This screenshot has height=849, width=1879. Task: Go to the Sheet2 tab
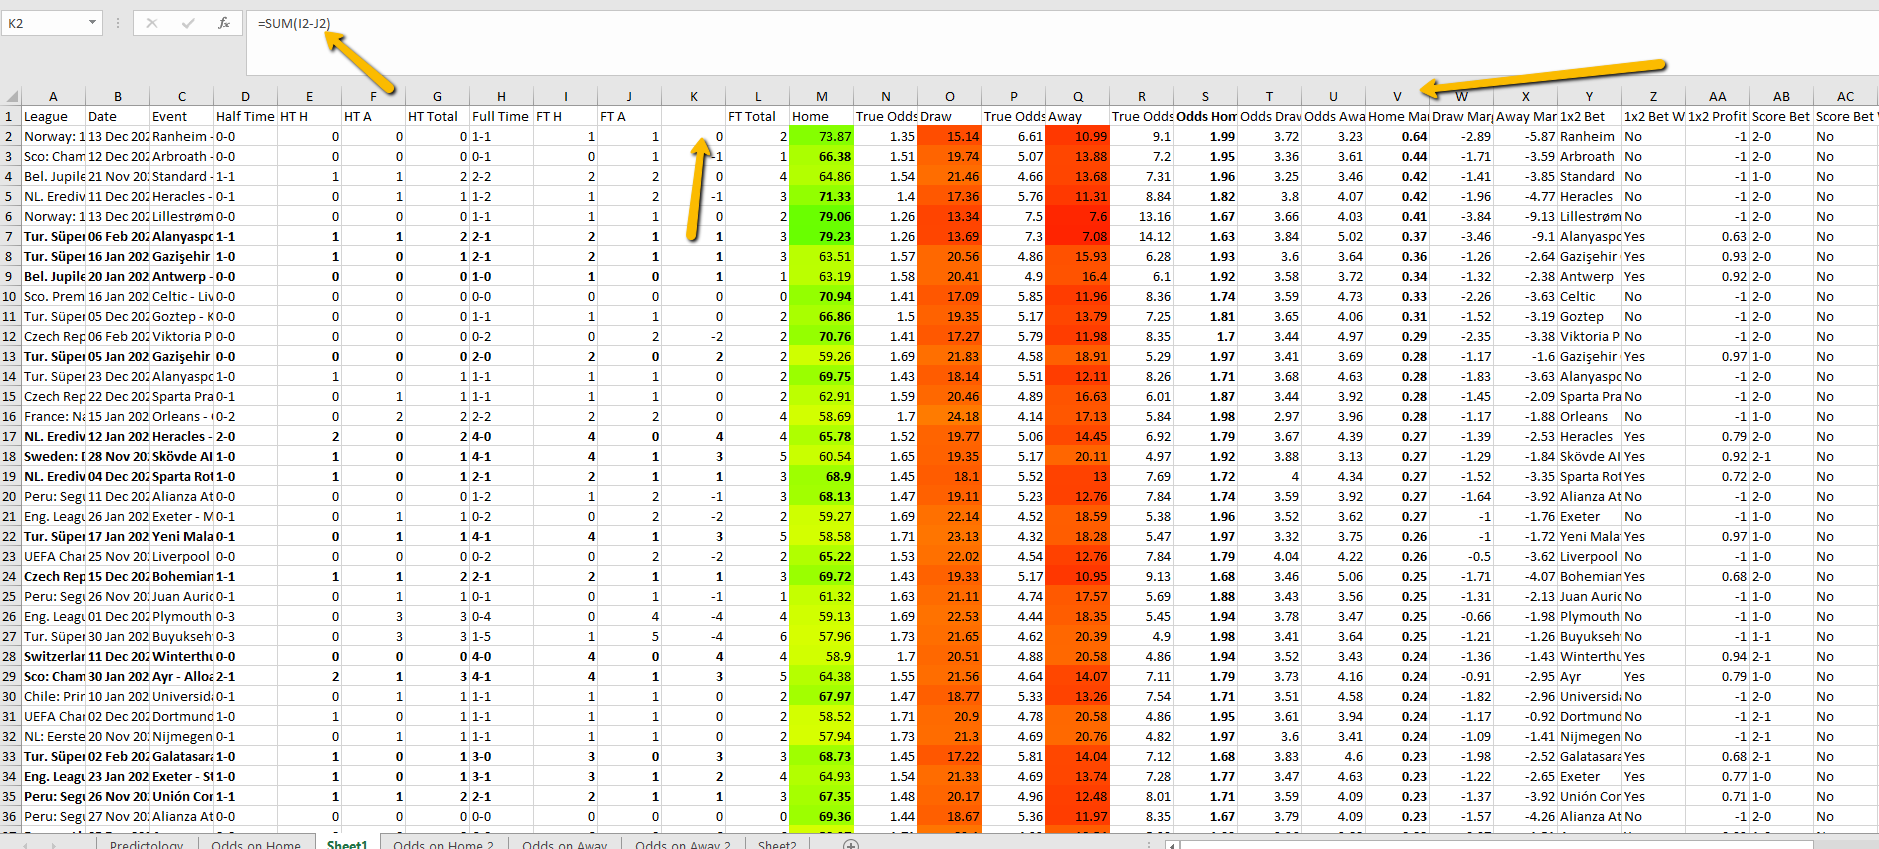point(777,843)
